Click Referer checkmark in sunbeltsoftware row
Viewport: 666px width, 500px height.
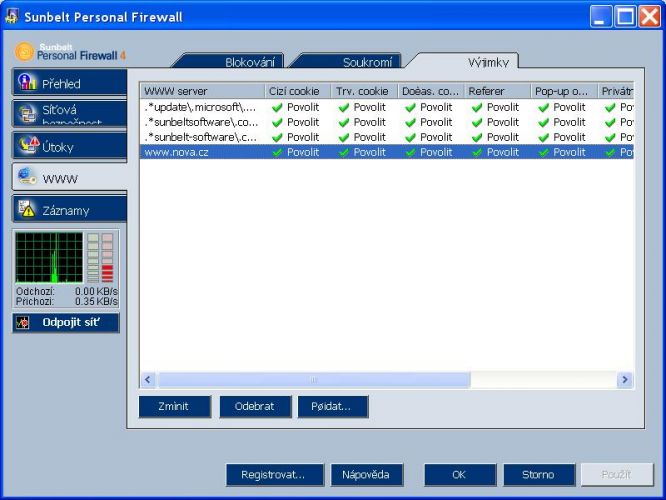point(477,122)
